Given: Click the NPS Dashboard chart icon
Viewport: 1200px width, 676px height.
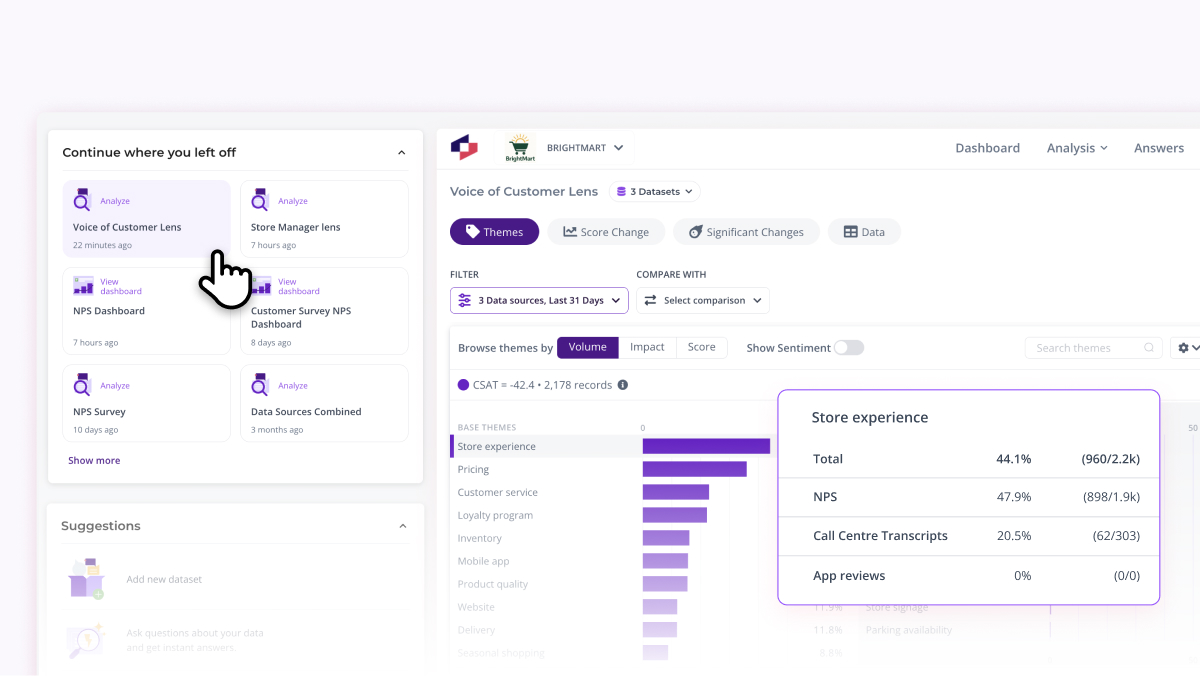Looking at the screenshot, I should coord(83,286).
